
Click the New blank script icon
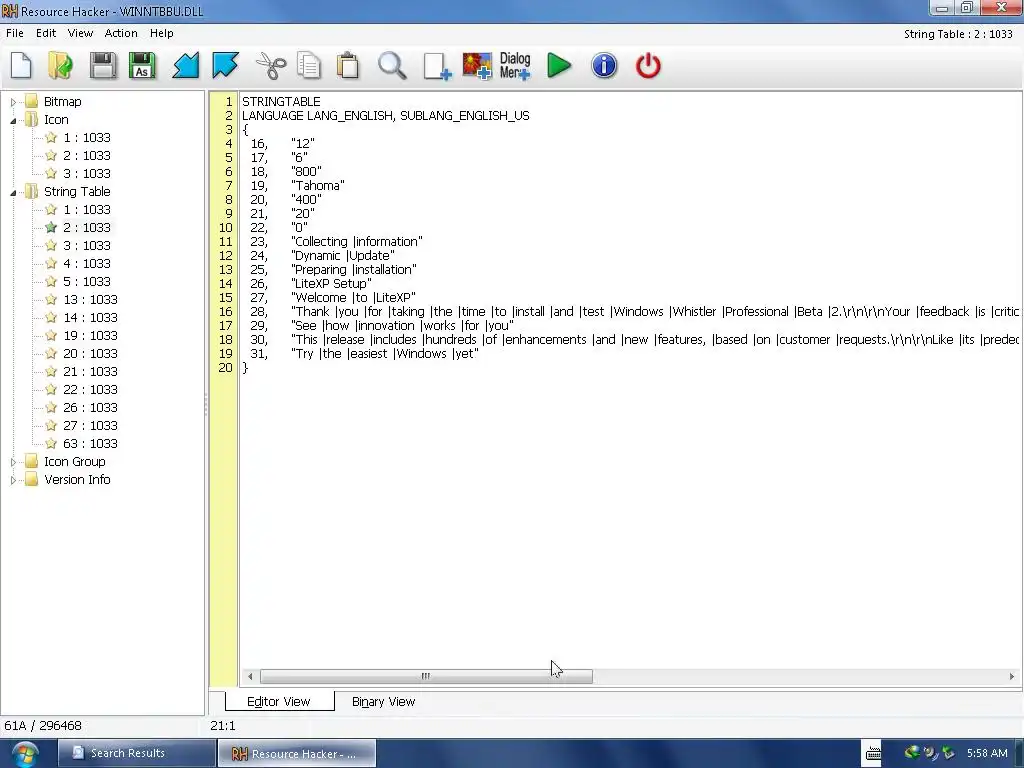click(21, 66)
